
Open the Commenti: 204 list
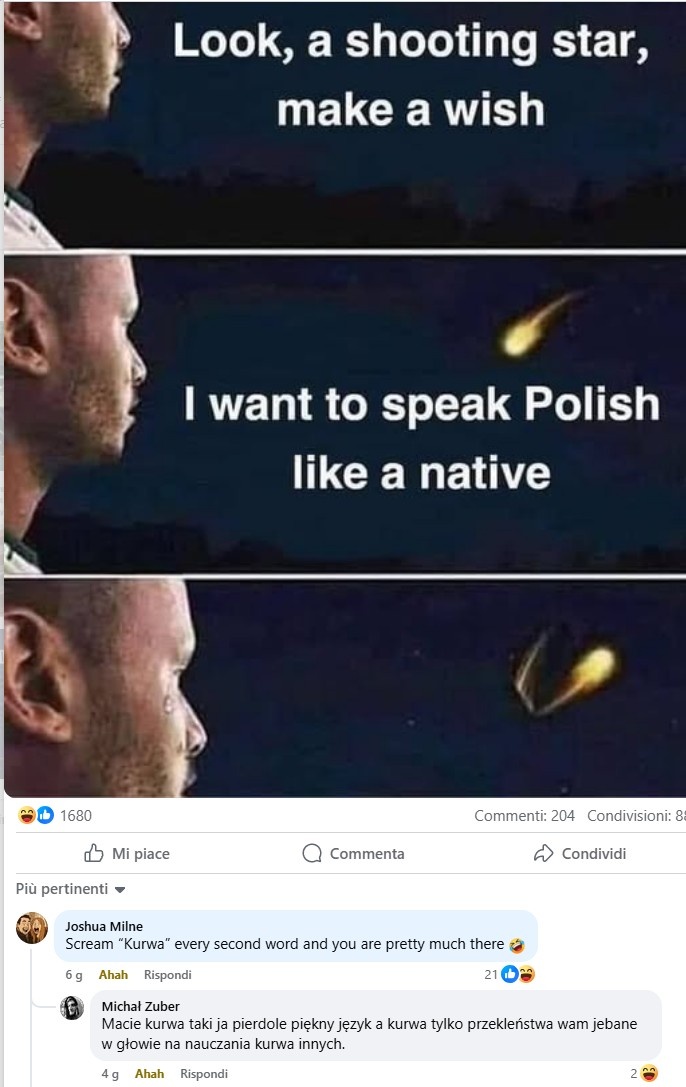(x=525, y=816)
